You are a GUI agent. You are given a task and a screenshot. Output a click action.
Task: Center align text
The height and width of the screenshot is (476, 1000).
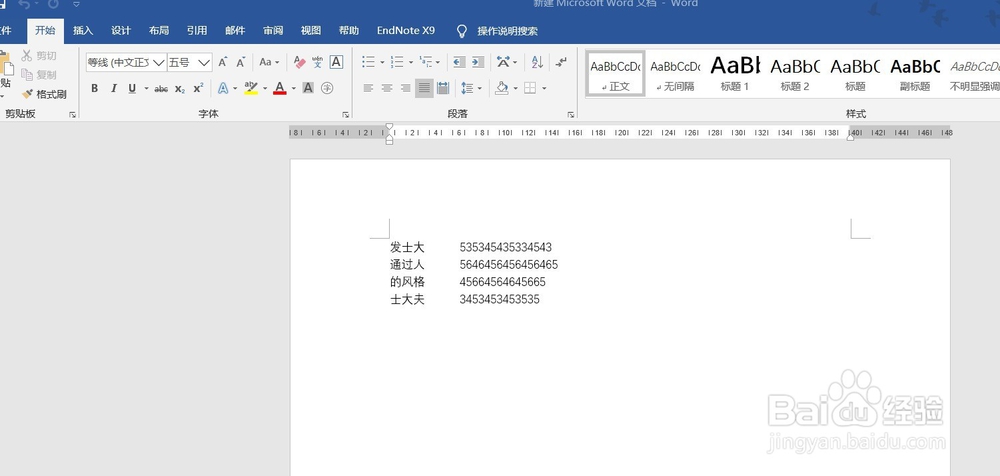point(386,88)
